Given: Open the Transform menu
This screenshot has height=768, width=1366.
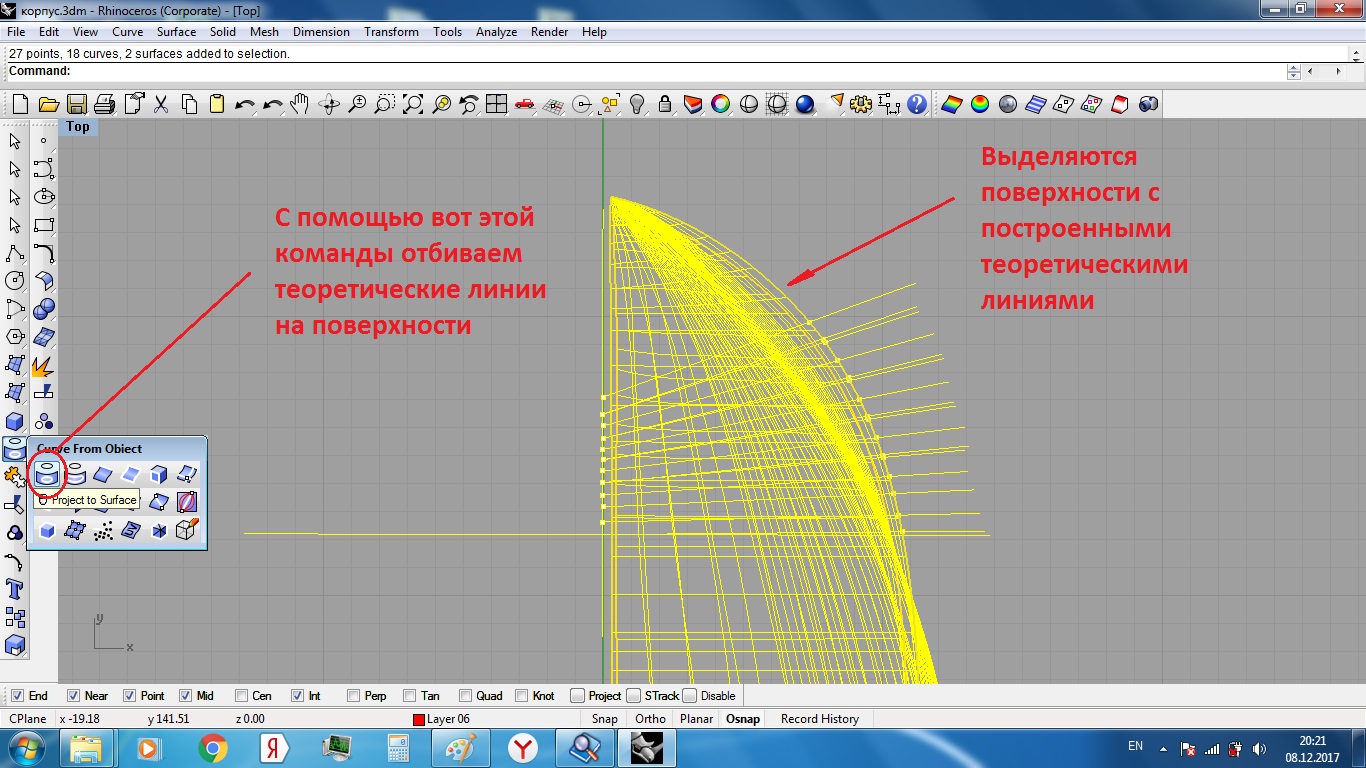Looking at the screenshot, I should (x=391, y=32).
